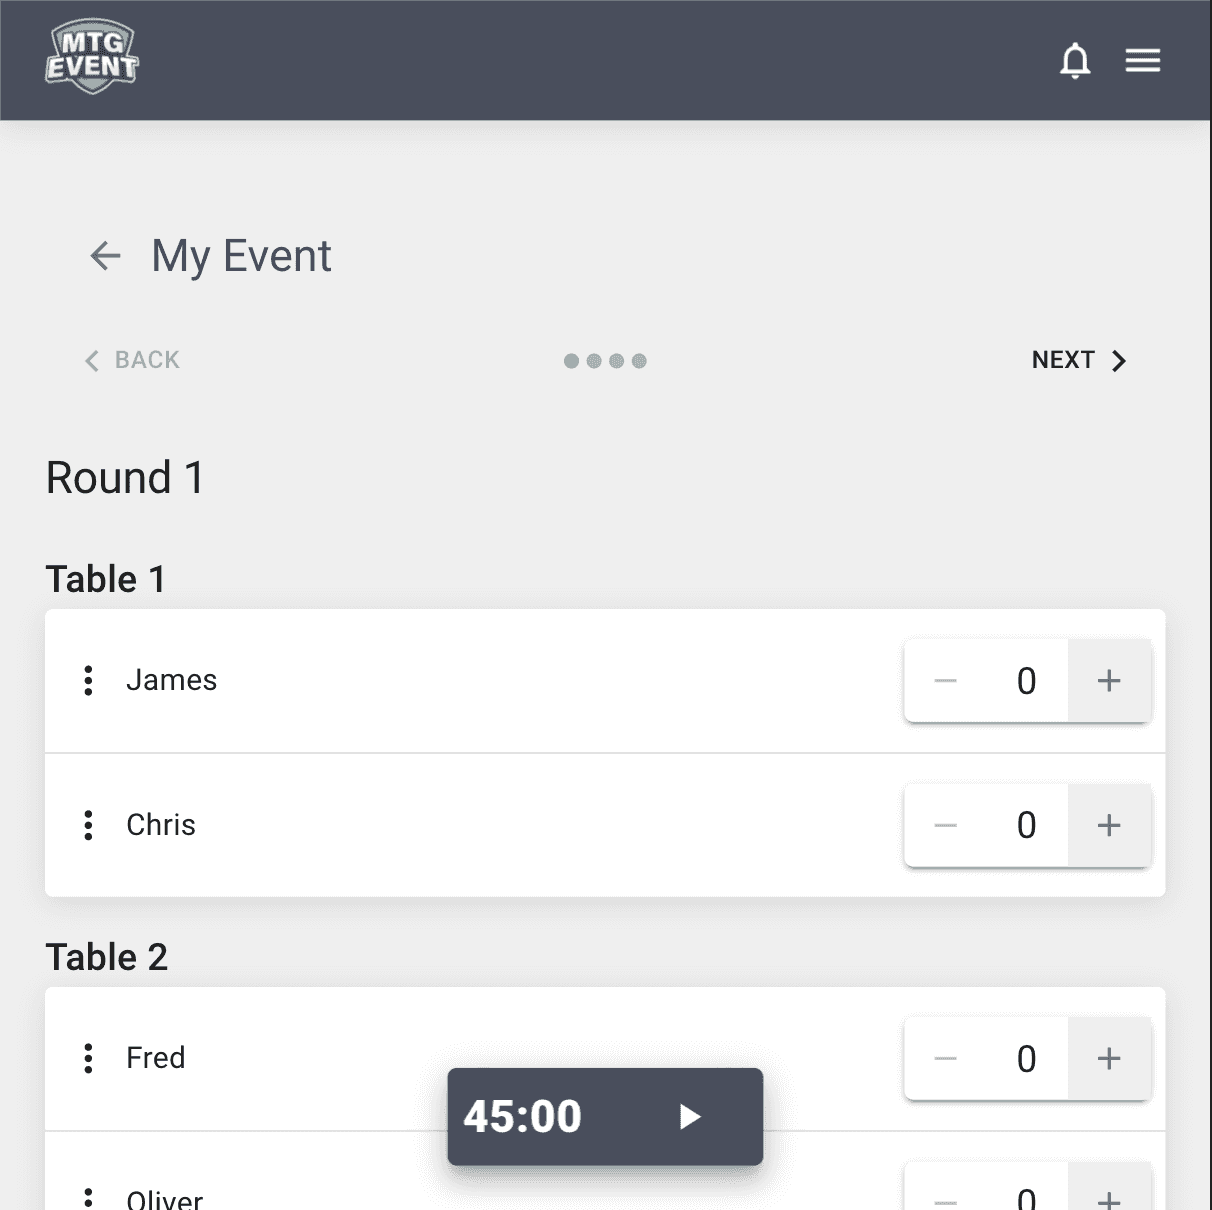Screen dimensions: 1212x1210
Task: Open the notifications bell
Action: point(1075,61)
